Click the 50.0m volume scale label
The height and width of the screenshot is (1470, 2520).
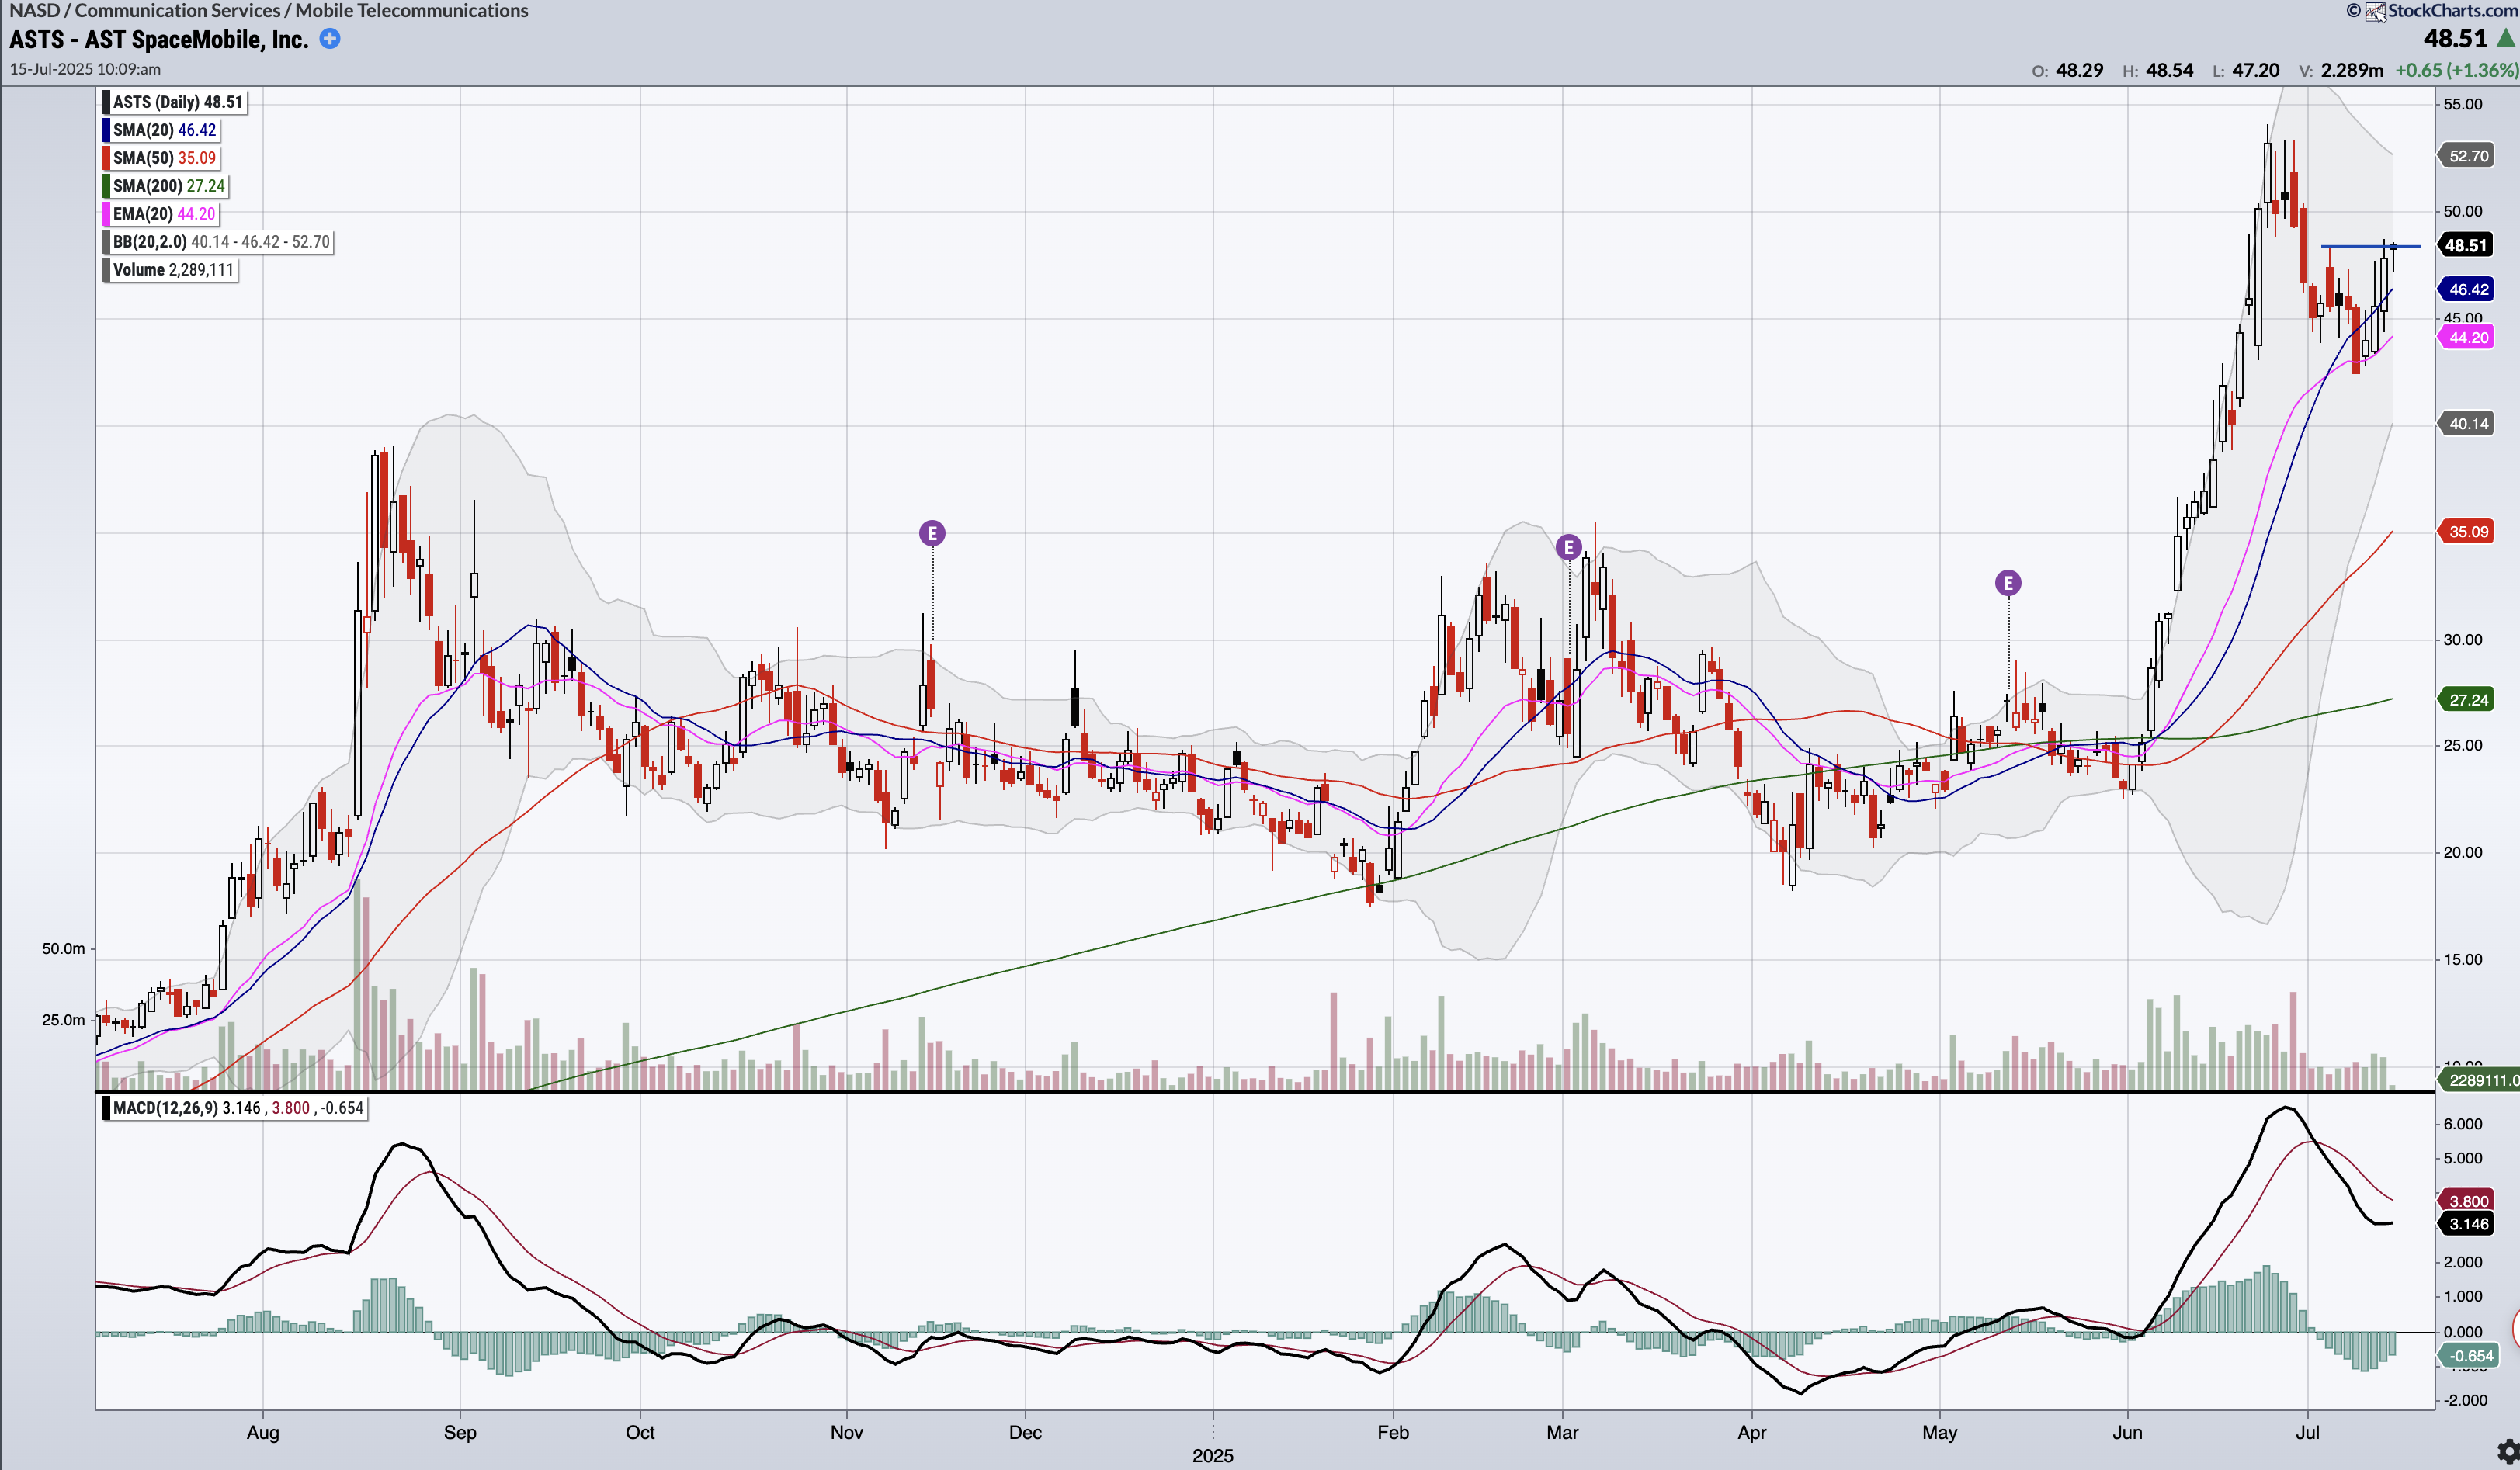(63, 948)
